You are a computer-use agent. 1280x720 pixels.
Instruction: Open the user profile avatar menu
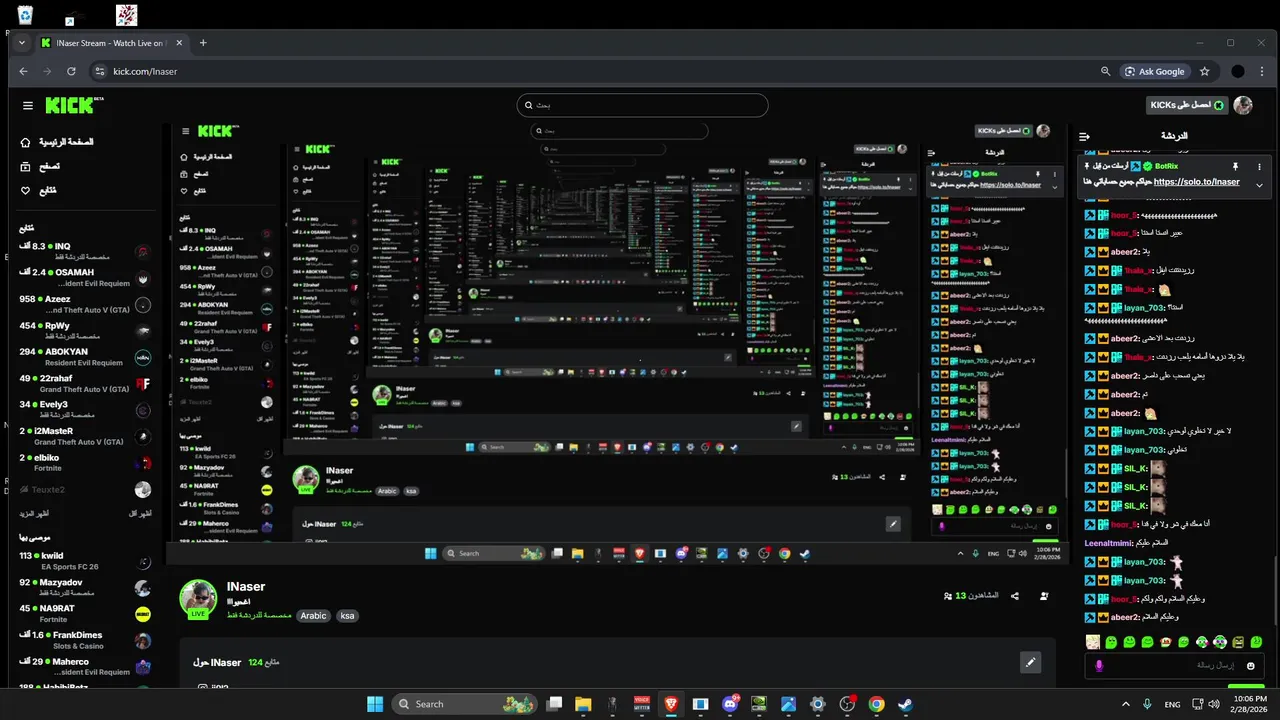click(1243, 105)
